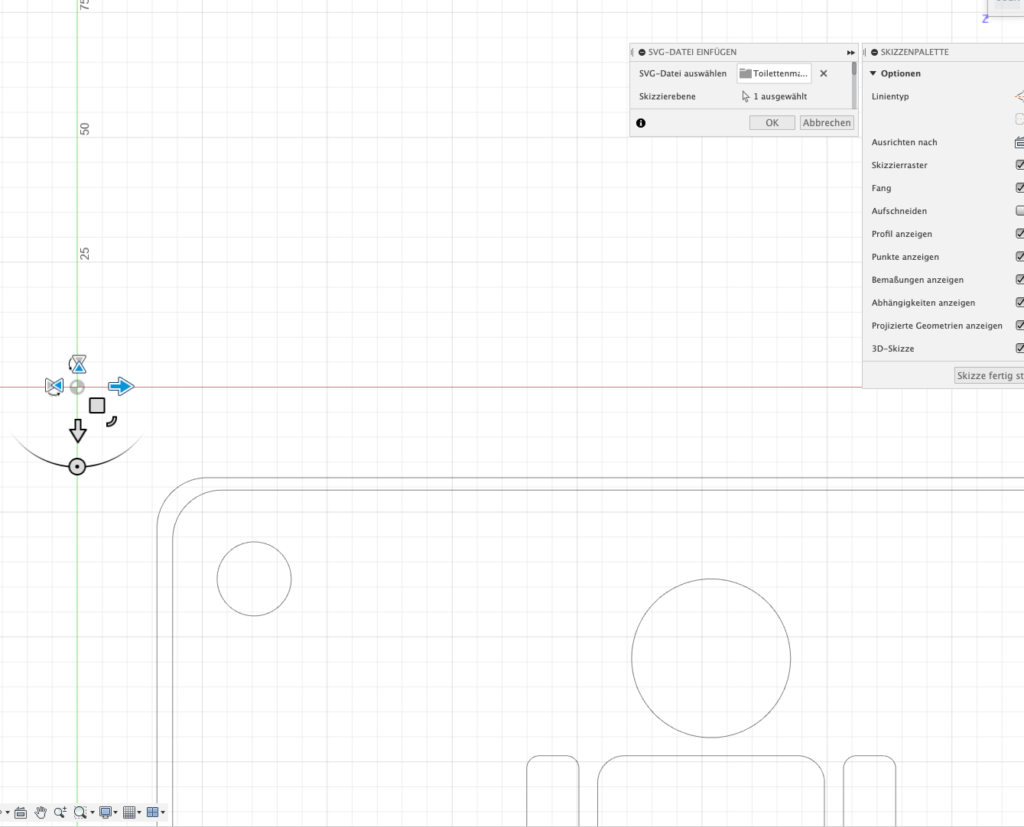Click the info icon in SVG dialog
The height and width of the screenshot is (827, 1024).
641,123
